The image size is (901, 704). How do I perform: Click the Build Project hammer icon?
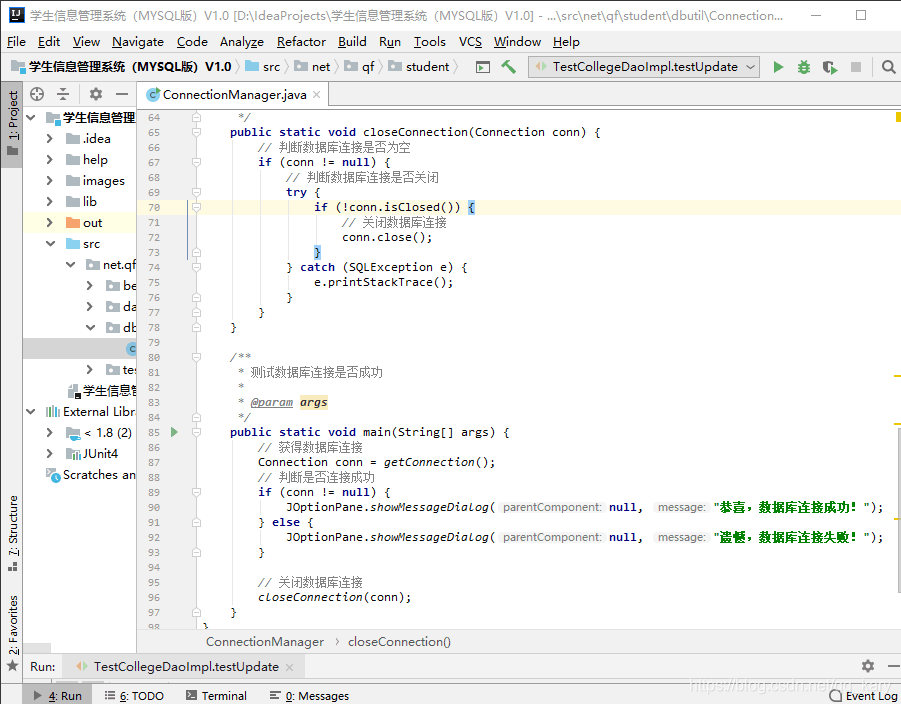click(x=508, y=67)
